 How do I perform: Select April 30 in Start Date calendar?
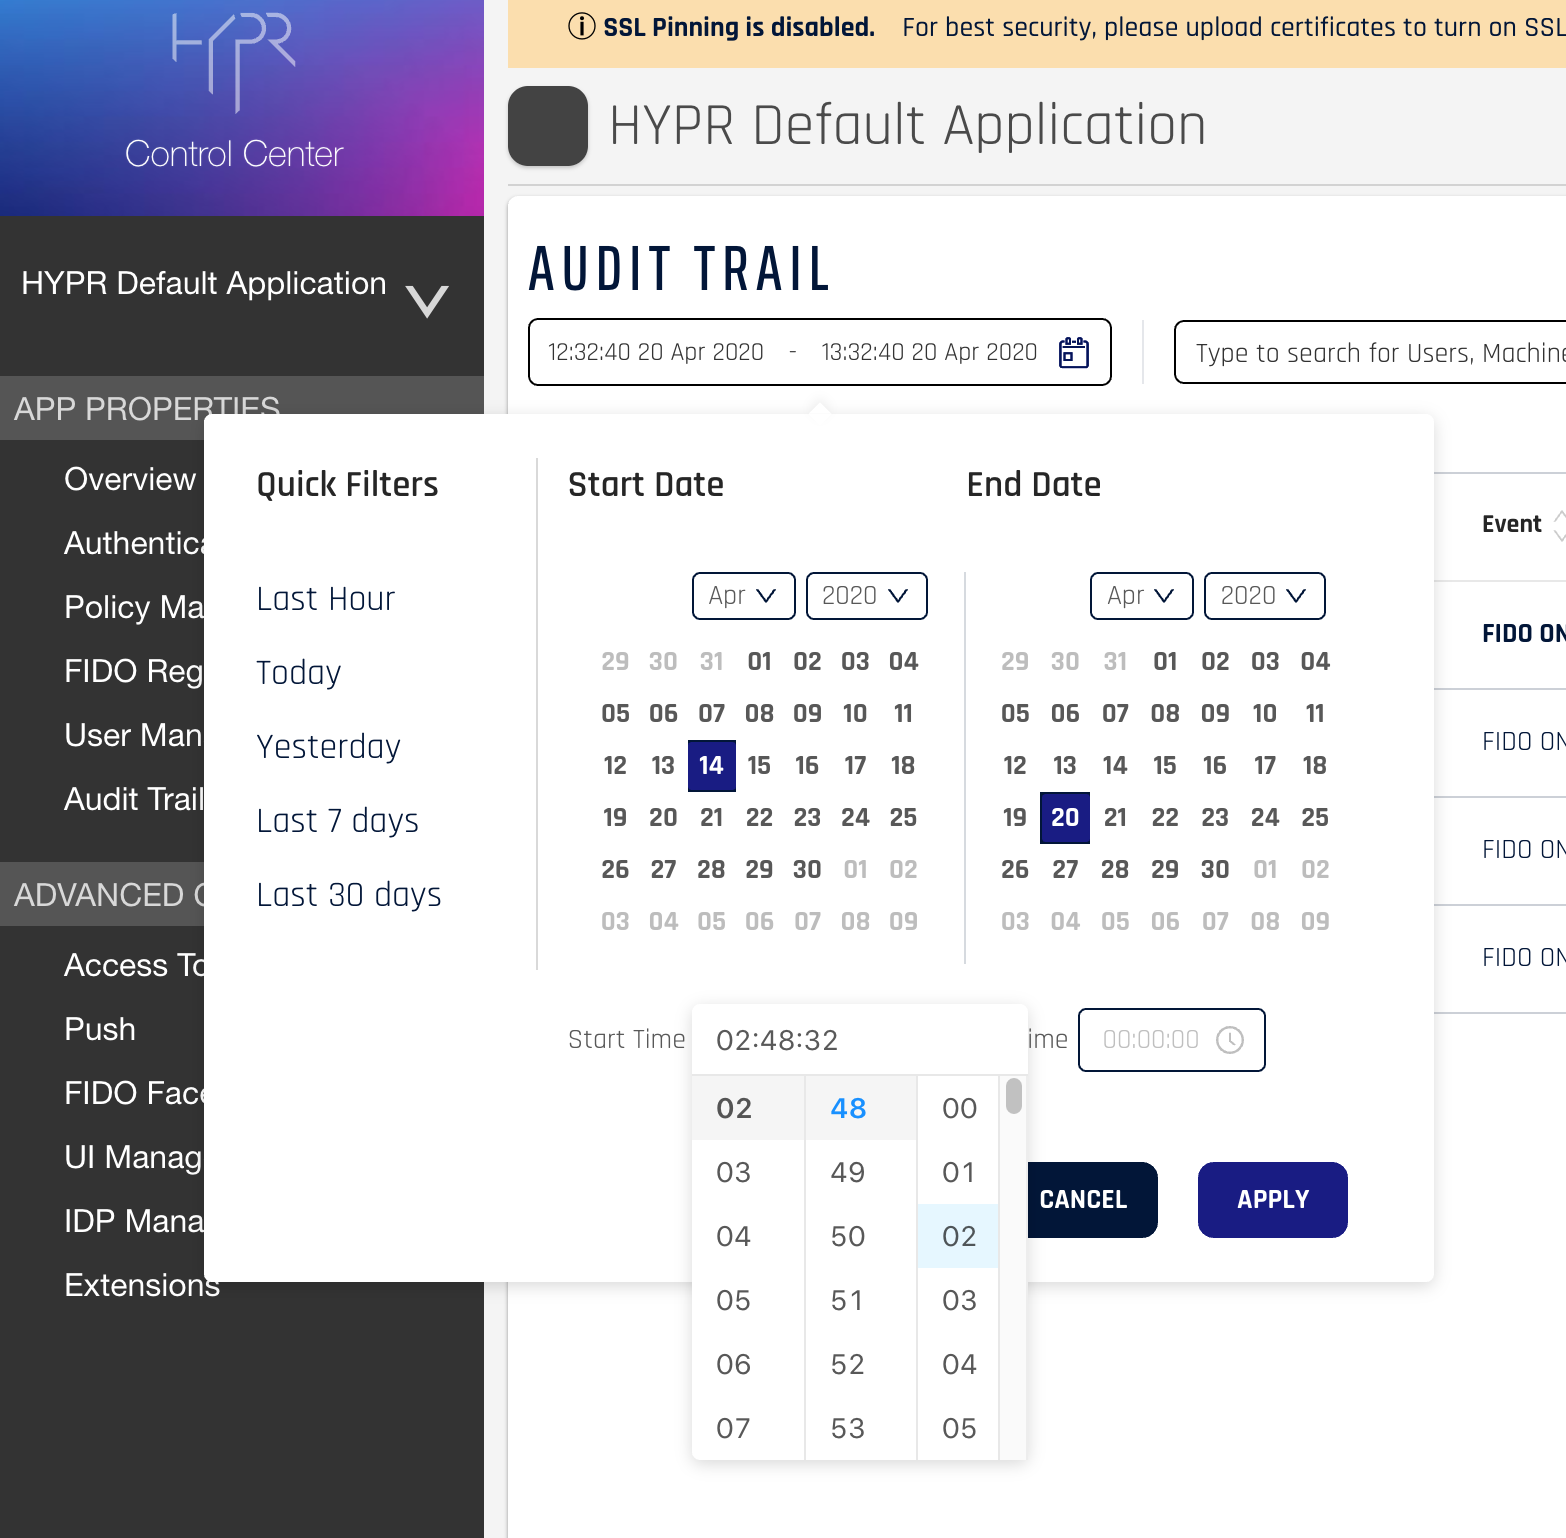coord(807,870)
